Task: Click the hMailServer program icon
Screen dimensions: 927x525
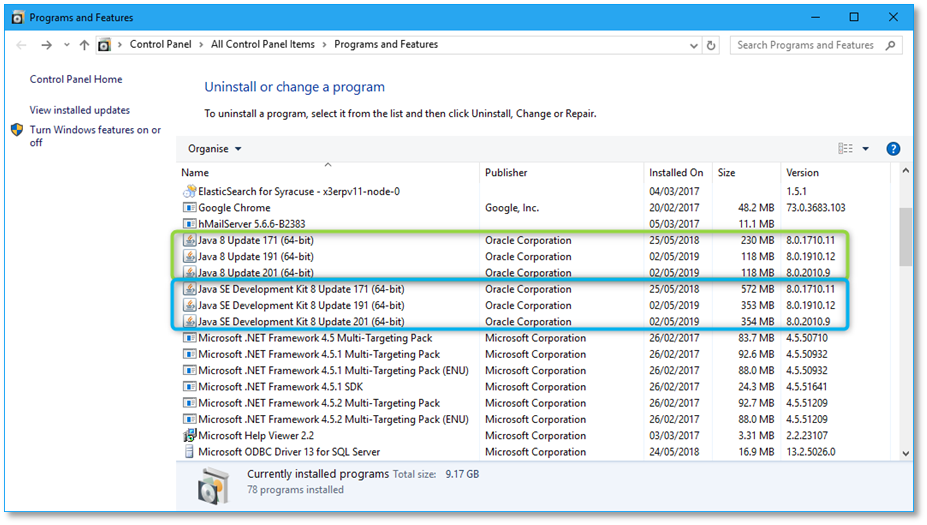Action: click(x=189, y=224)
